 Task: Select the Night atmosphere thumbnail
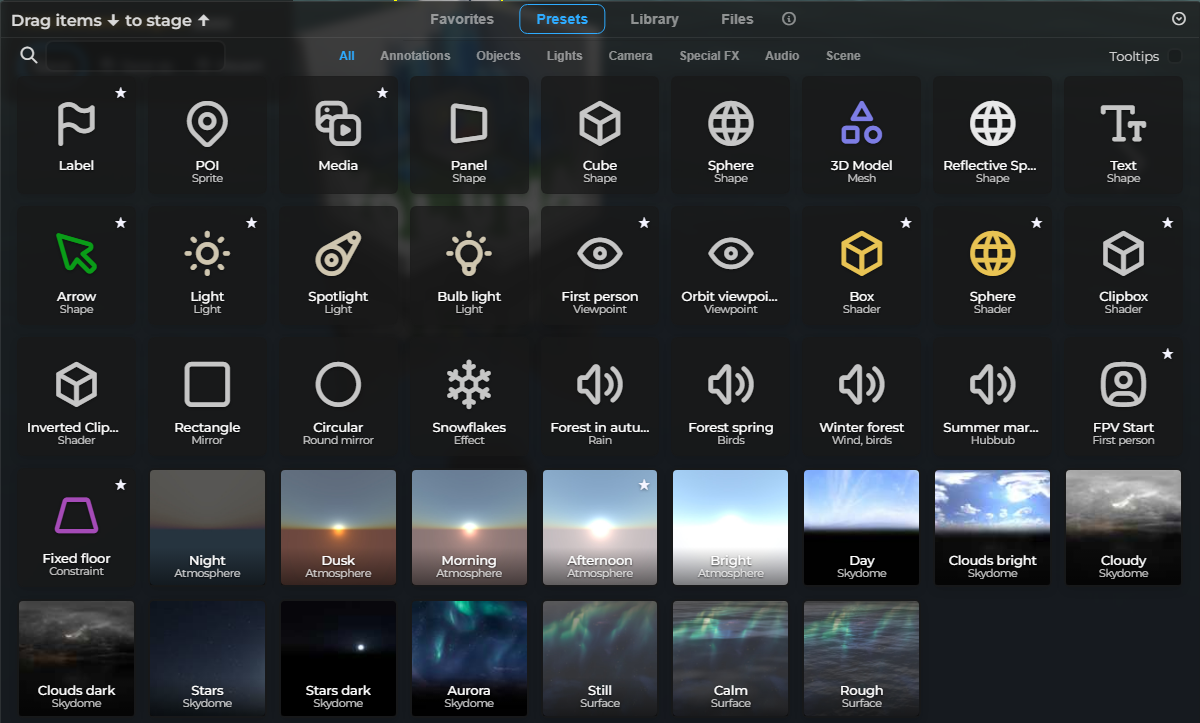point(207,528)
